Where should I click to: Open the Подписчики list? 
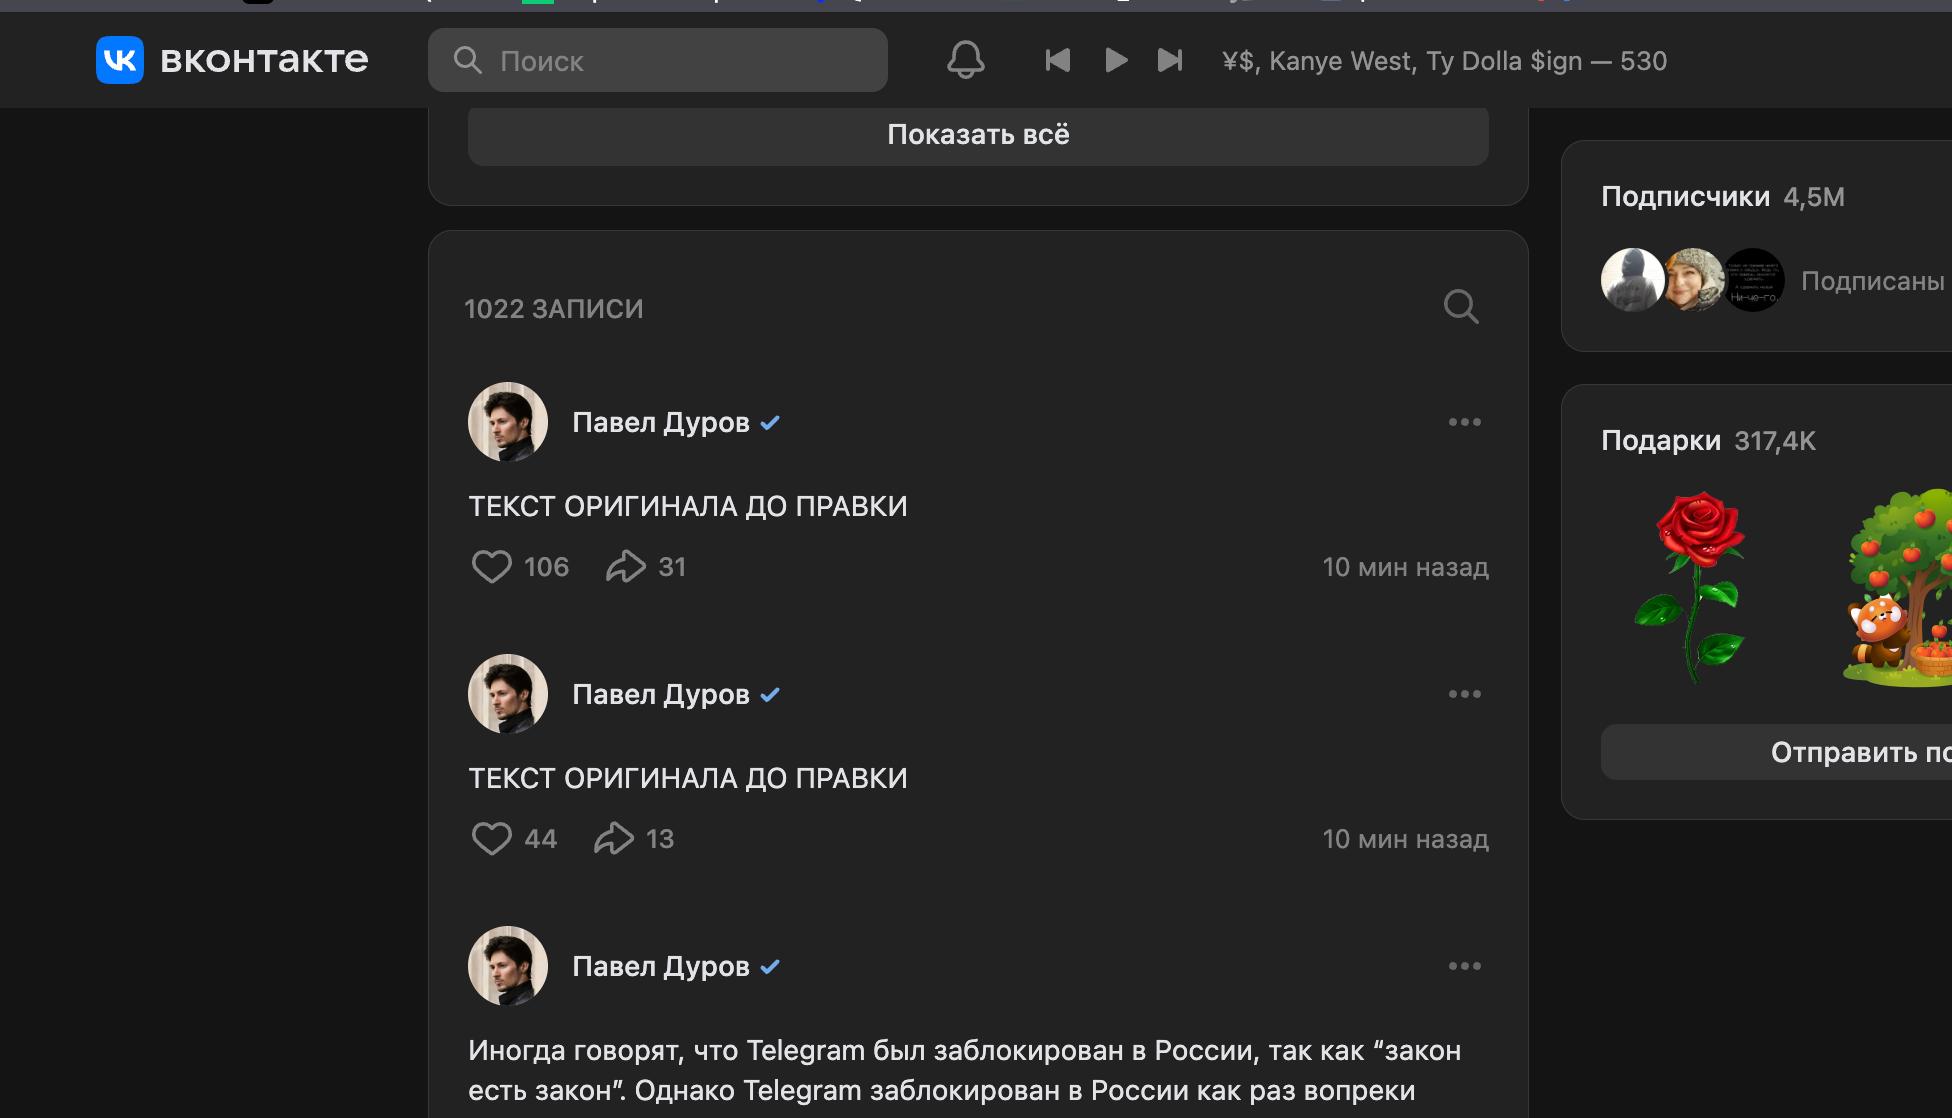1685,197
